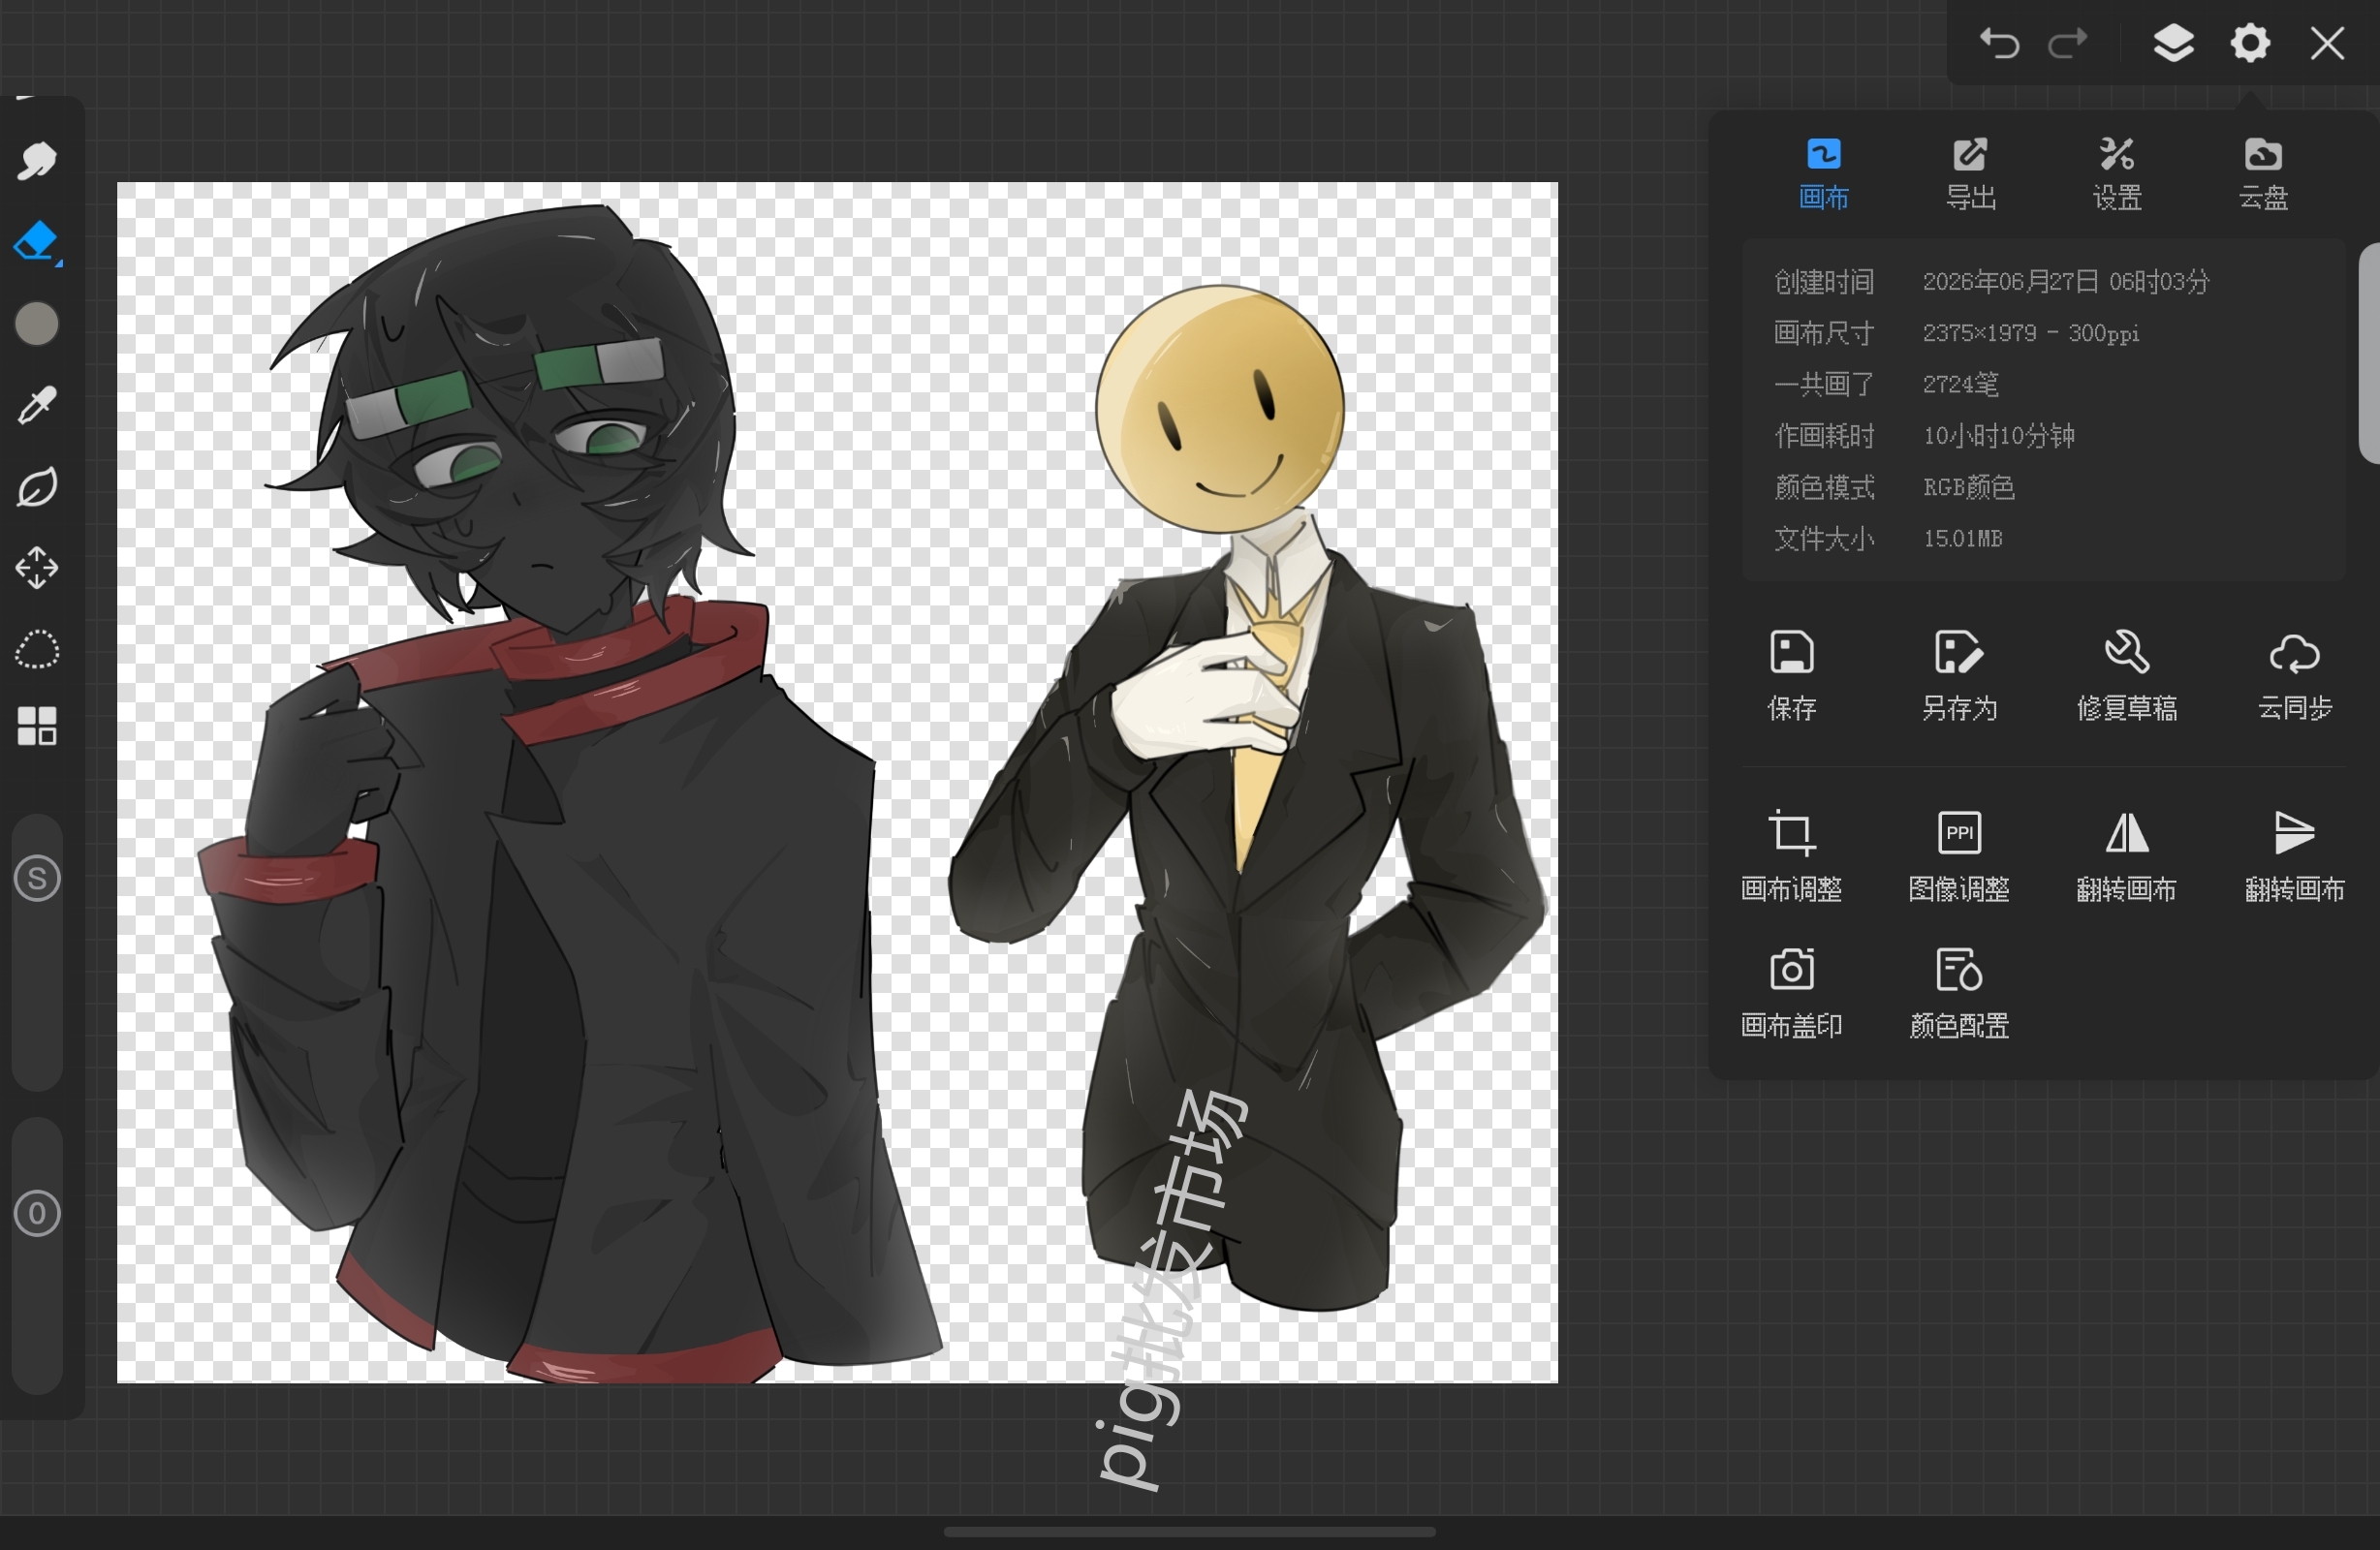Viewport: 2380px width, 1550px height.
Task: Click the 保存 button
Action: point(1791,676)
